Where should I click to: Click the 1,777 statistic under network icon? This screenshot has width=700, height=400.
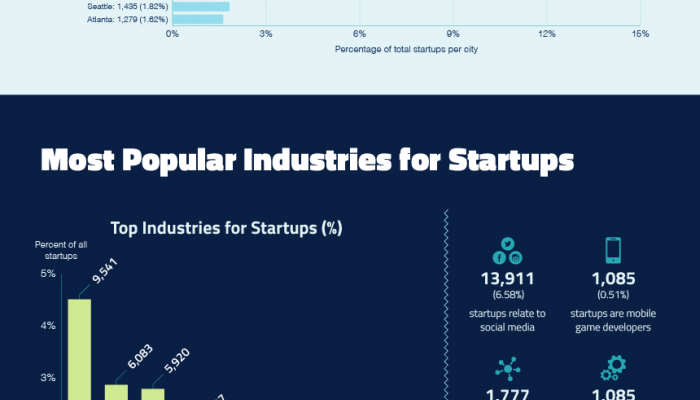click(507, 395)
